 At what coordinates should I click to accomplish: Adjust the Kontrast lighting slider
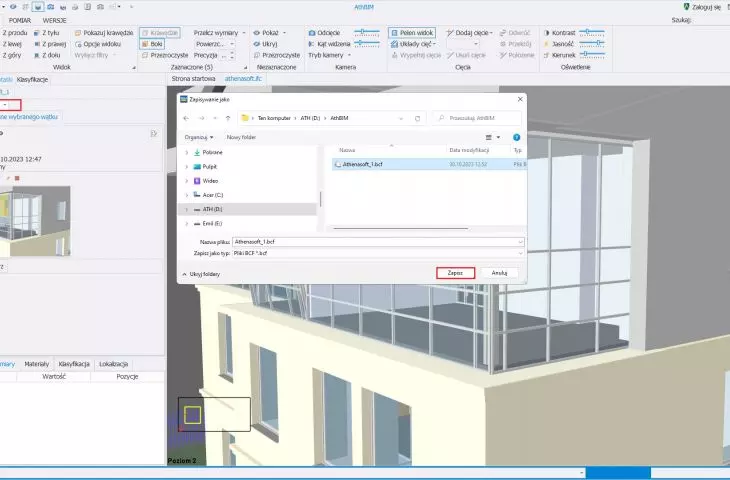tap(592, 33)
